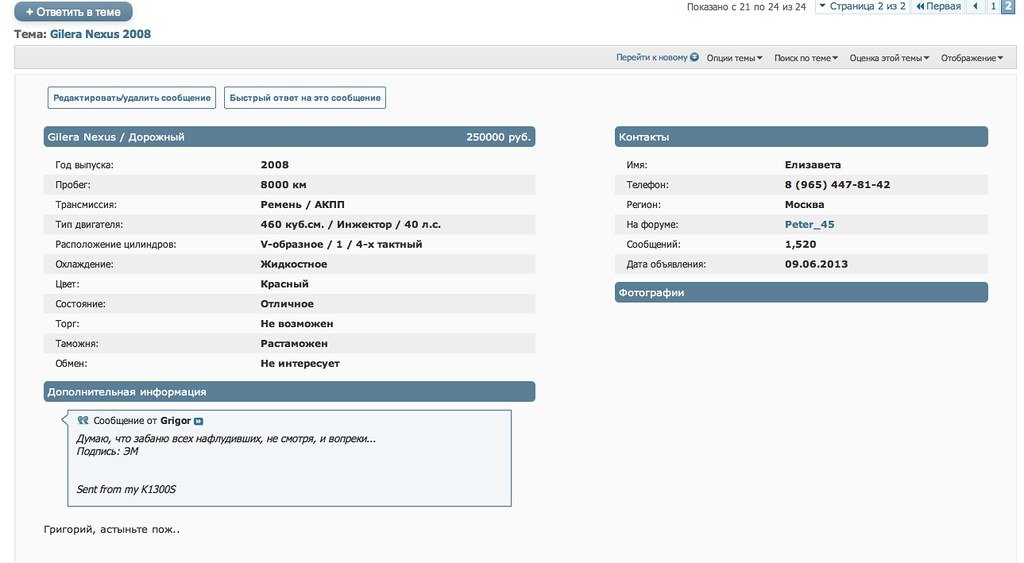Expand the Опции темы dropdown

tap(735, 58)
